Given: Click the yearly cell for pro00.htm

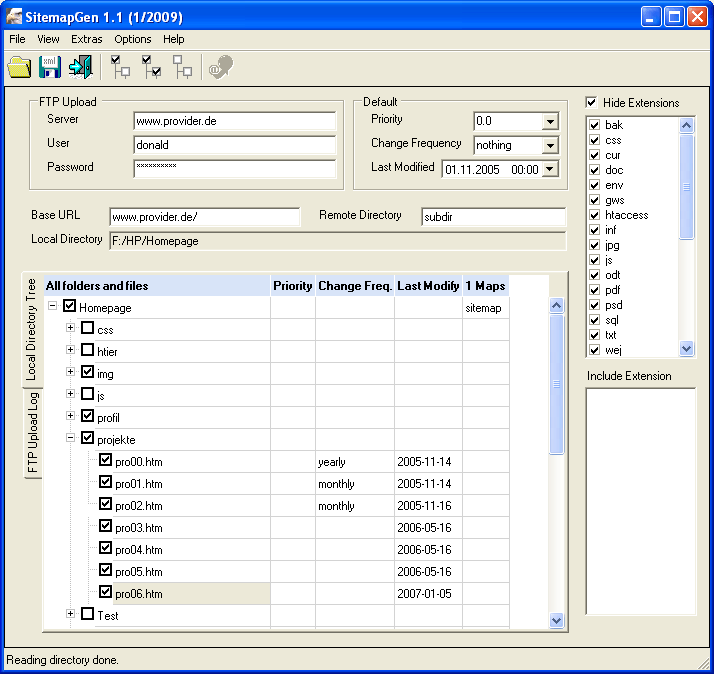Looking at the screenshot, I should coord(355,462).
